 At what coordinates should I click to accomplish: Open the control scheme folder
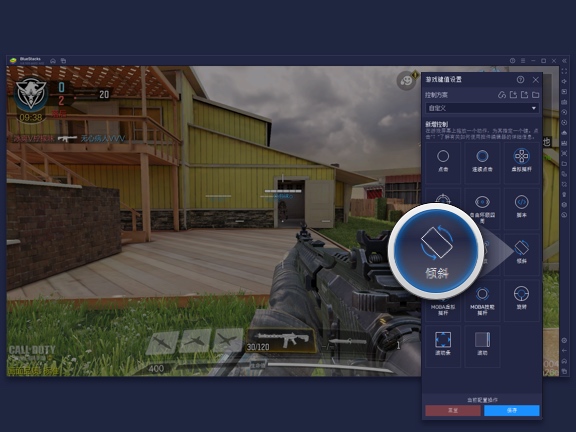click(536, 95)
